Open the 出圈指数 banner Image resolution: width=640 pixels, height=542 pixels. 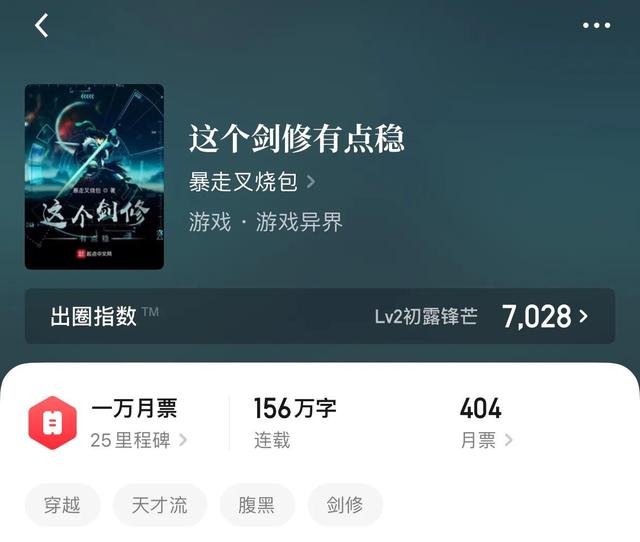tap(320, 316)
